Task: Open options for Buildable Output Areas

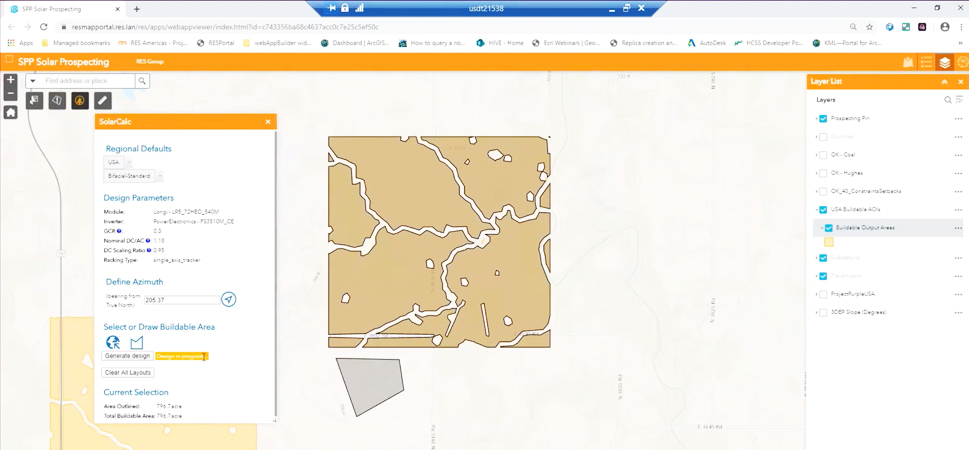Action: [958, 228]
